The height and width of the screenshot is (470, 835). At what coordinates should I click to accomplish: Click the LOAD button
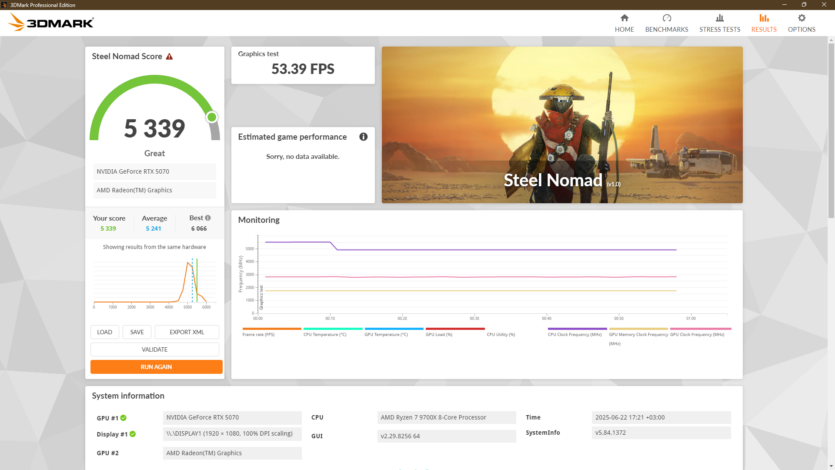[104, 332]
